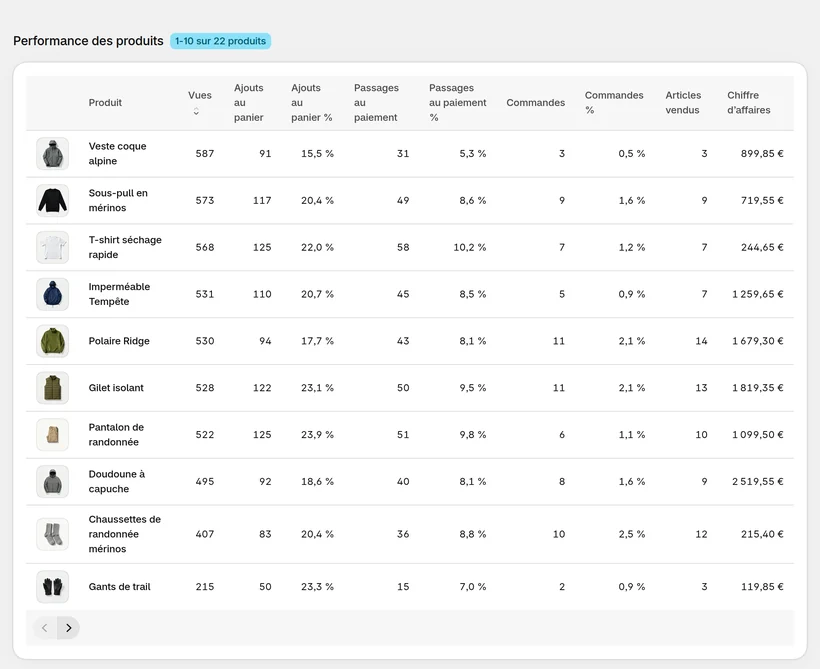Open Polaire Ridge green fleece thumbnail

pyautogui.click(x=52, y=341)
